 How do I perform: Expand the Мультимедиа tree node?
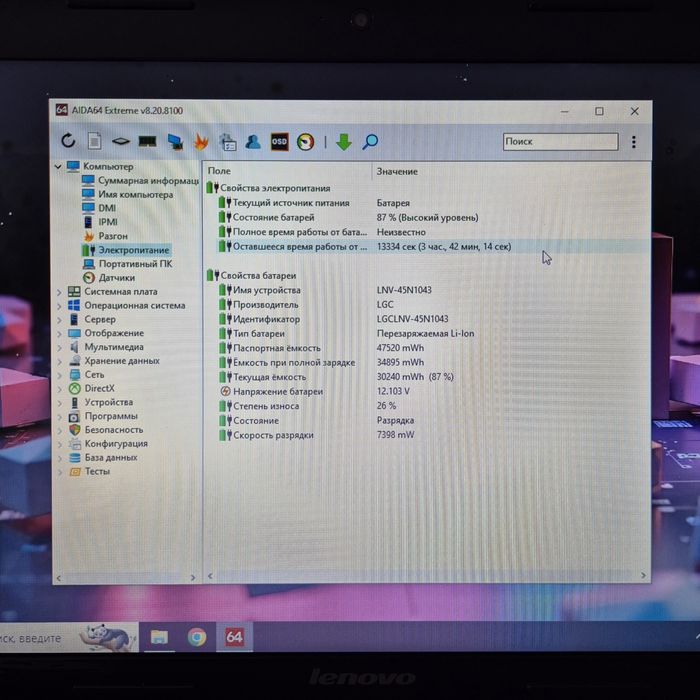point(59,348)
